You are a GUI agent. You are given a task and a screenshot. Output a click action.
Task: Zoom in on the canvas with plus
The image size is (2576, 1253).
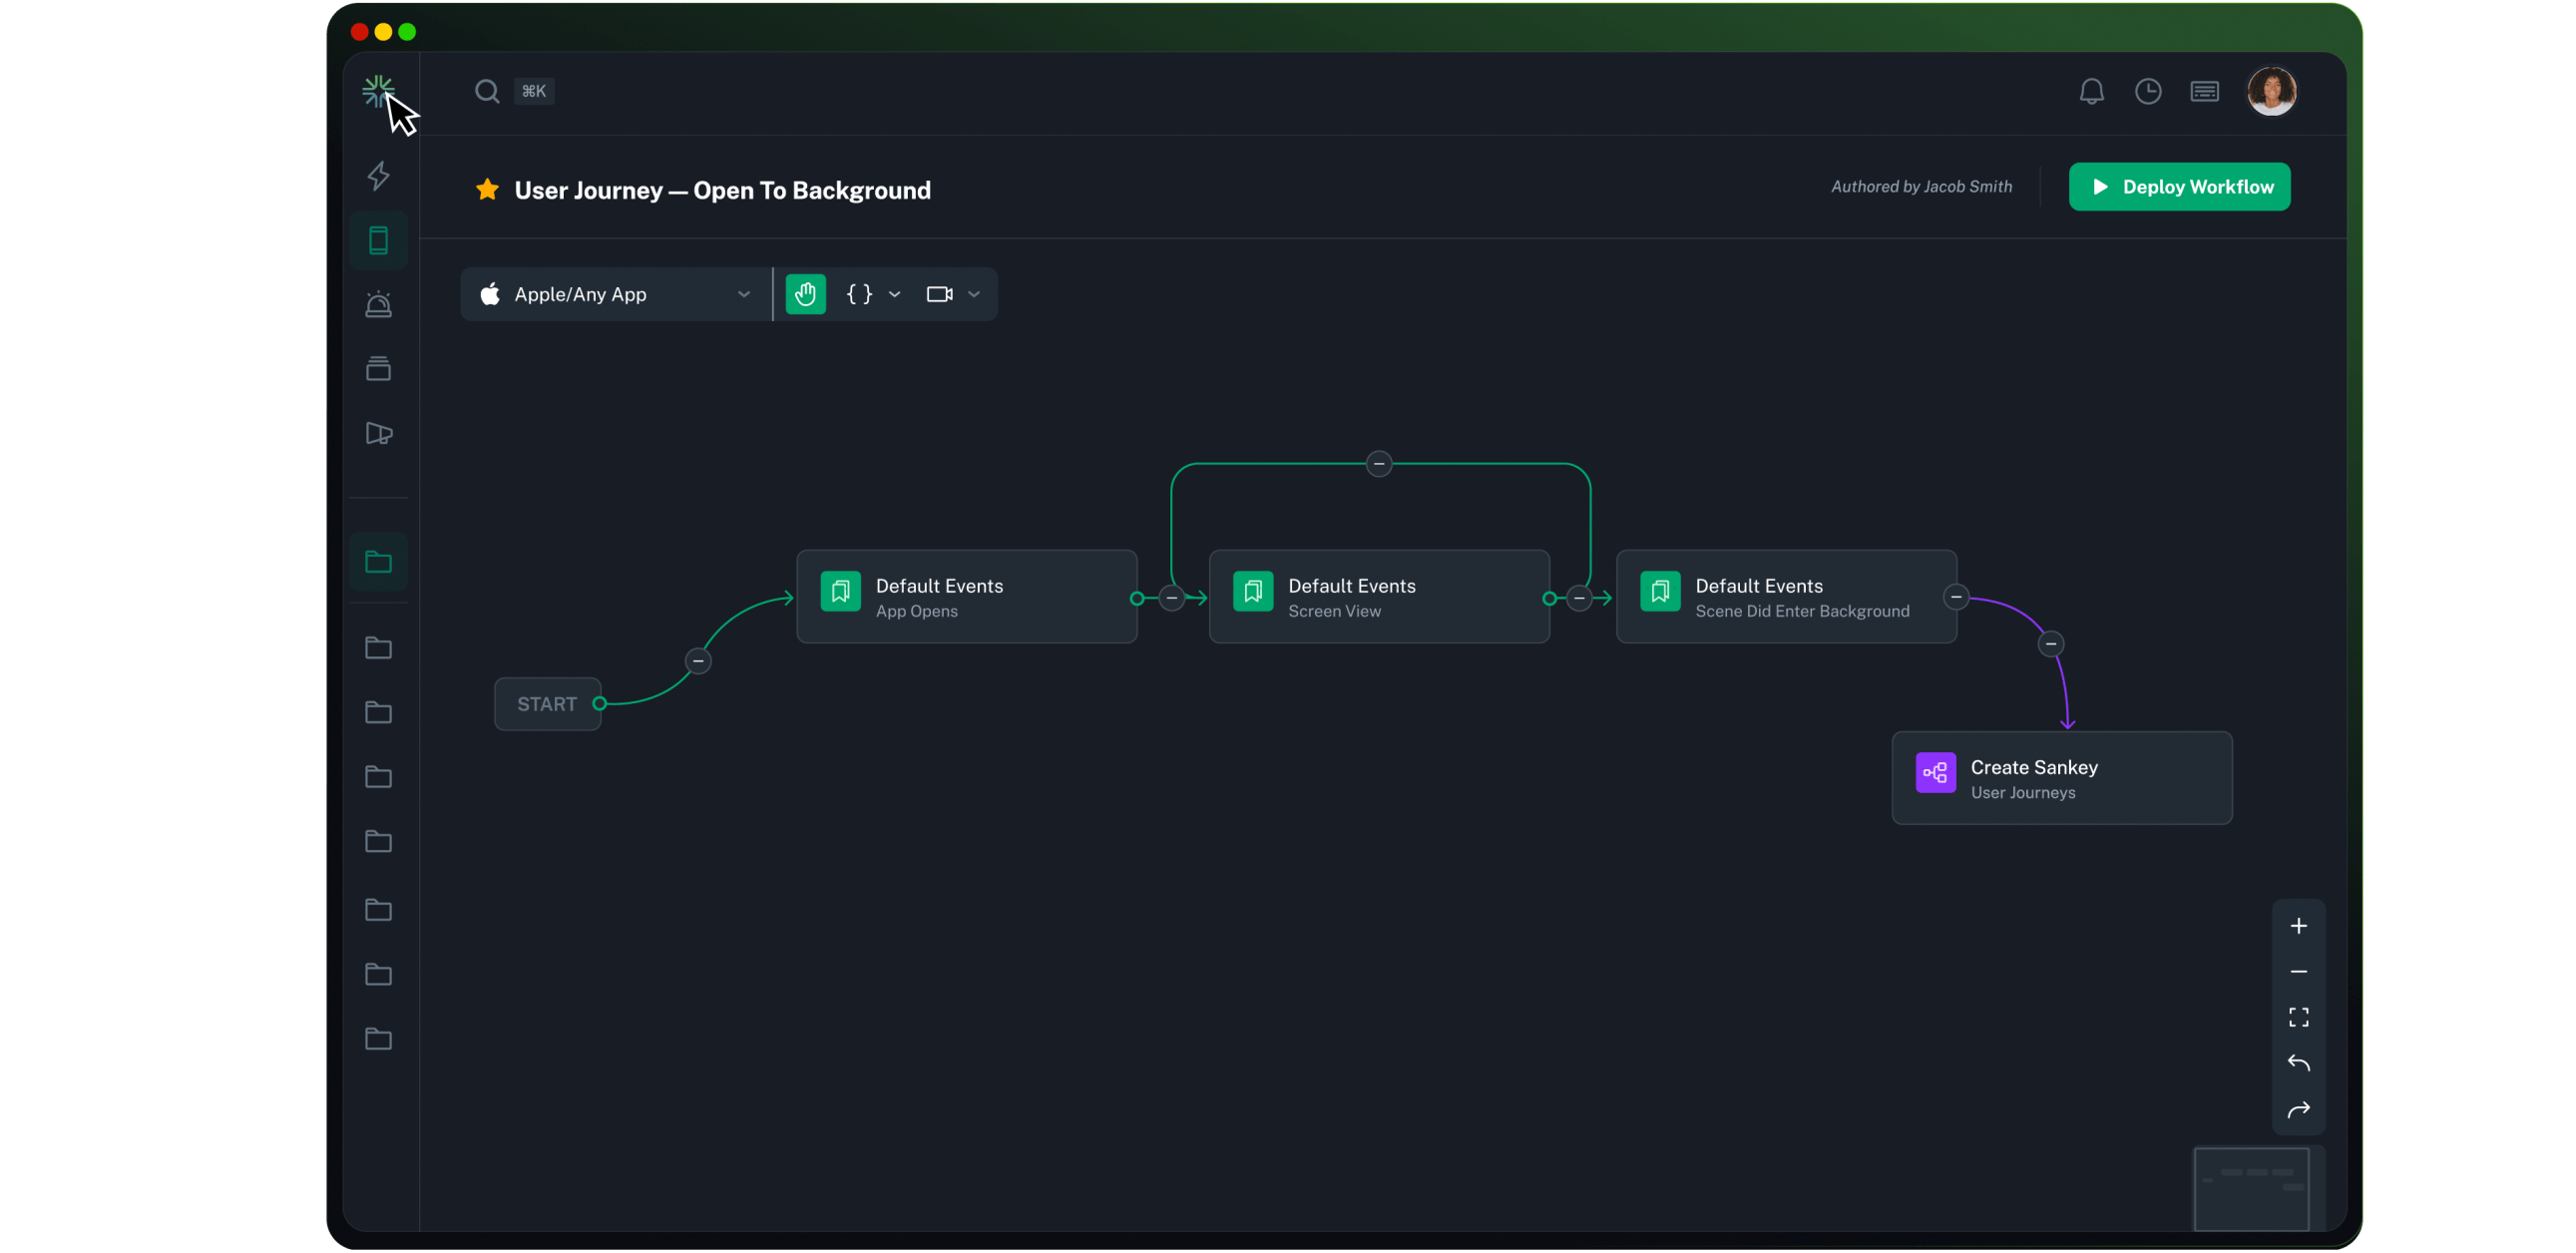pyautogui.click(x=2298, y=926)
